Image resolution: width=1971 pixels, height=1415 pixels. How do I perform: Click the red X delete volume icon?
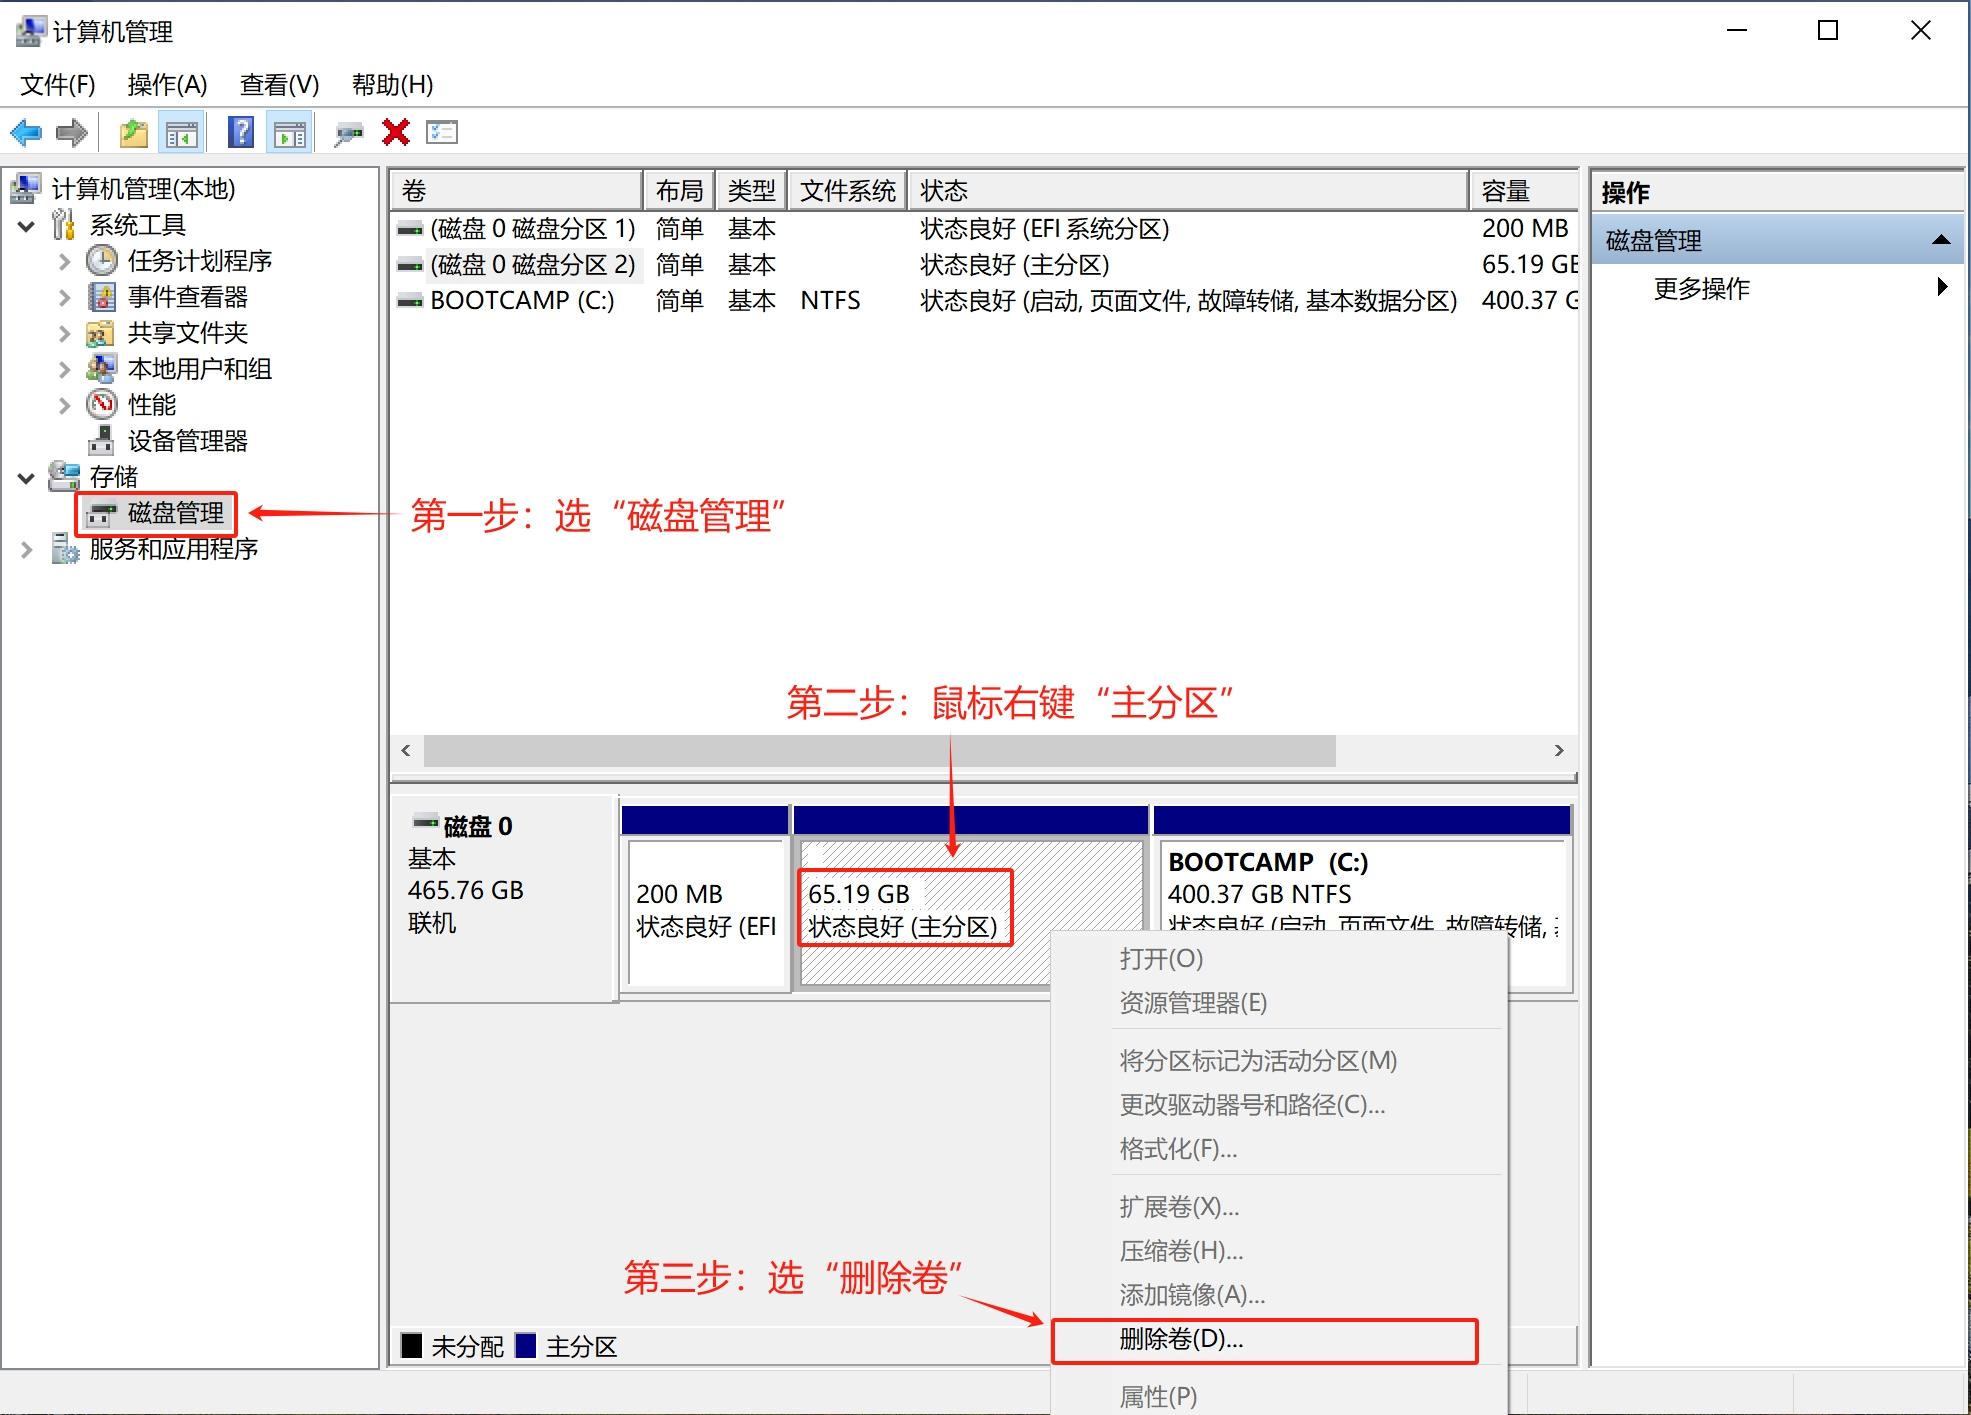point(396,131)
